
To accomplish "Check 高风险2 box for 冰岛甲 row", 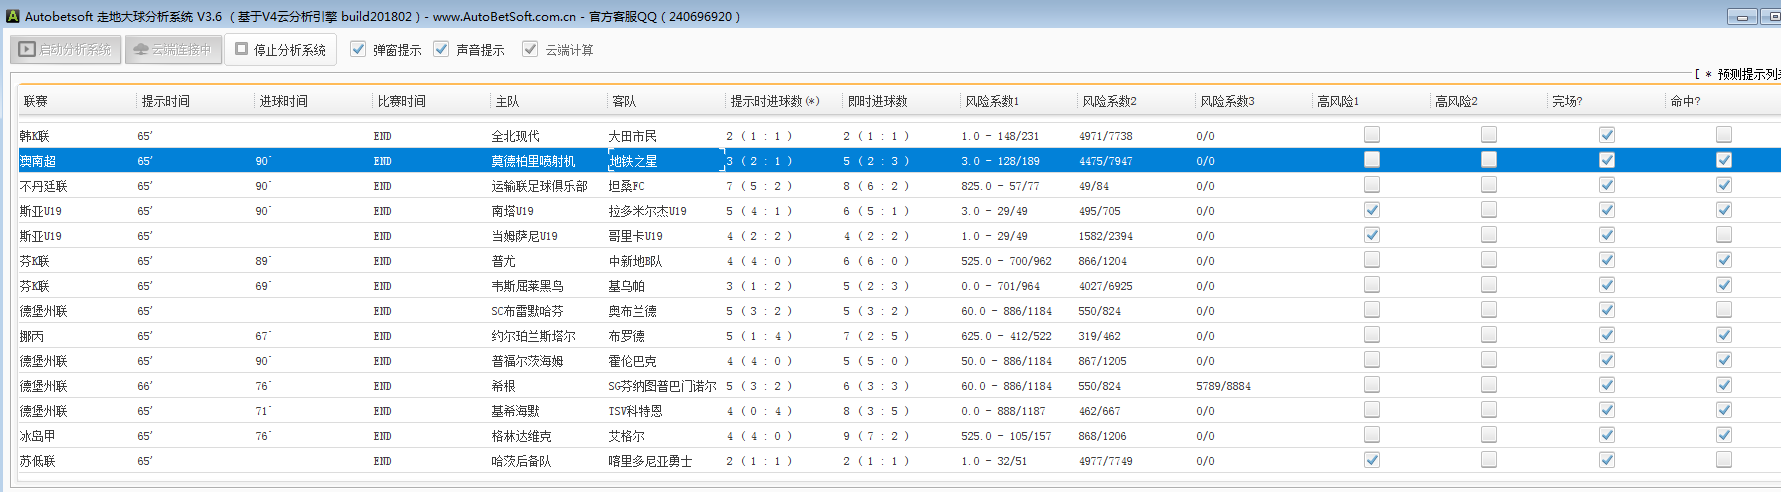I will pos(1489,435).
